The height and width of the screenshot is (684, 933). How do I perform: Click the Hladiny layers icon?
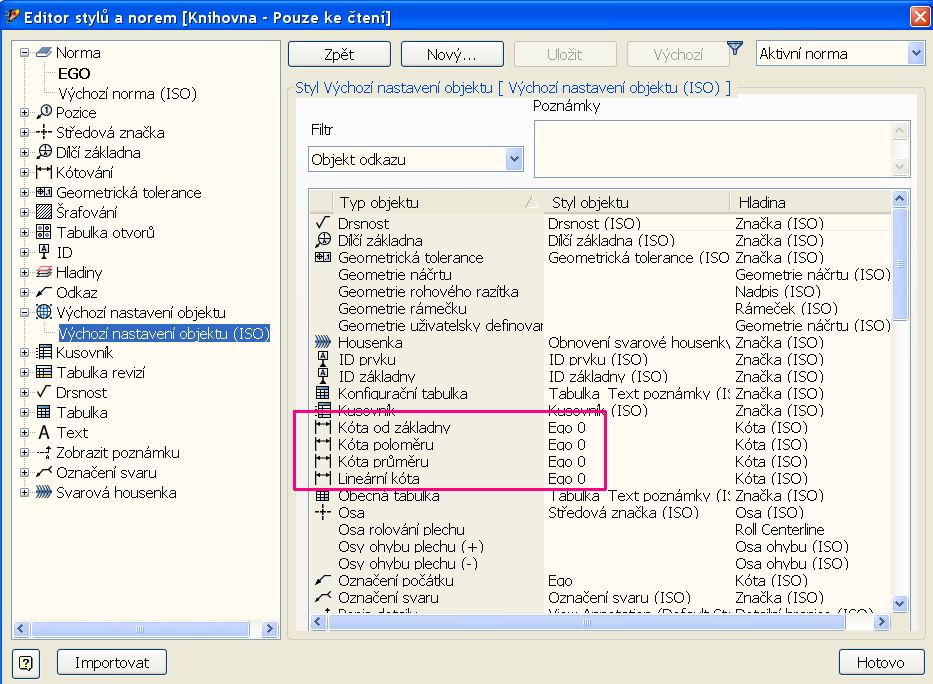click(x=43, y=273)
